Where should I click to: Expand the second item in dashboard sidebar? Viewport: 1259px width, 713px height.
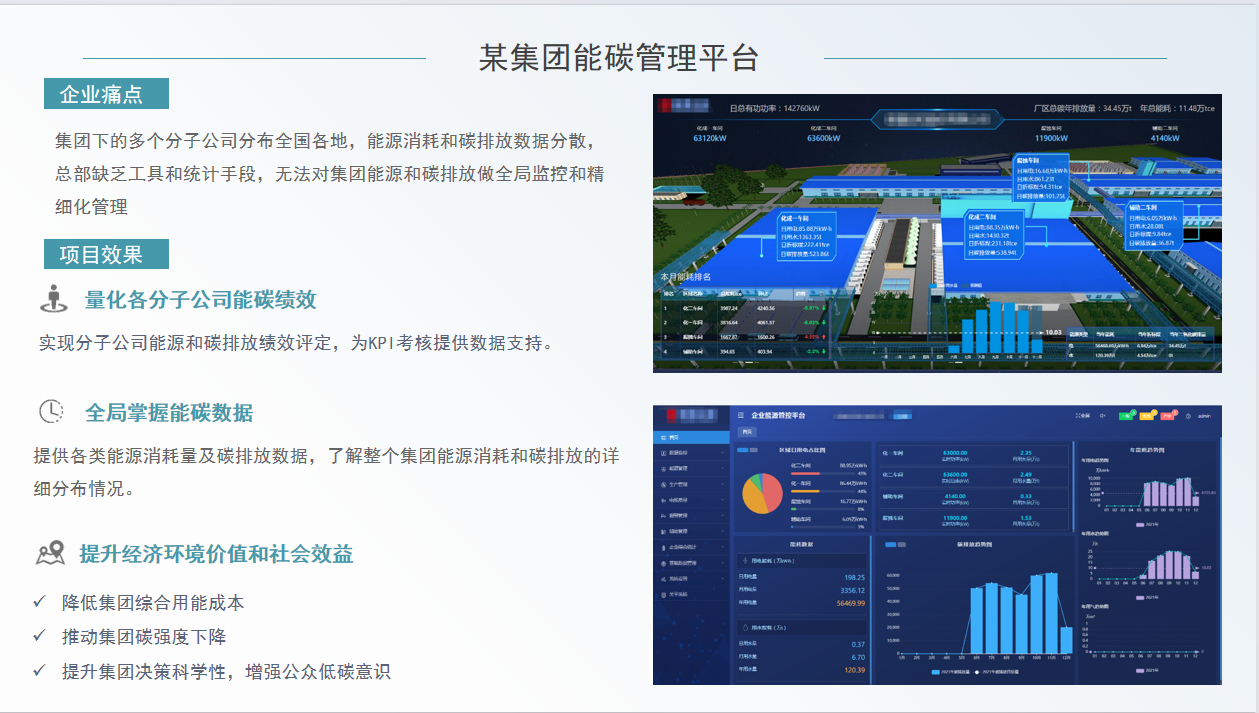[690, 453]
